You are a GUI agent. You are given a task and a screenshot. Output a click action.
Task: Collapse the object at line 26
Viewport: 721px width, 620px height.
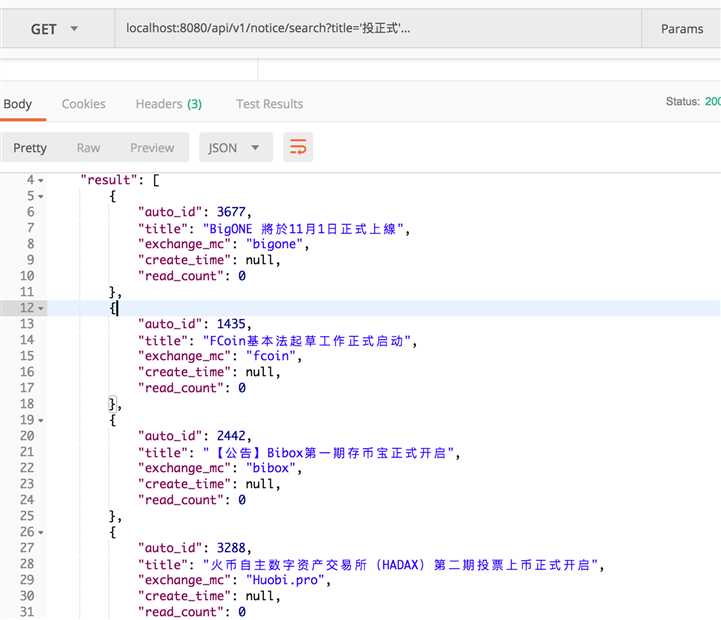(41, 532)
